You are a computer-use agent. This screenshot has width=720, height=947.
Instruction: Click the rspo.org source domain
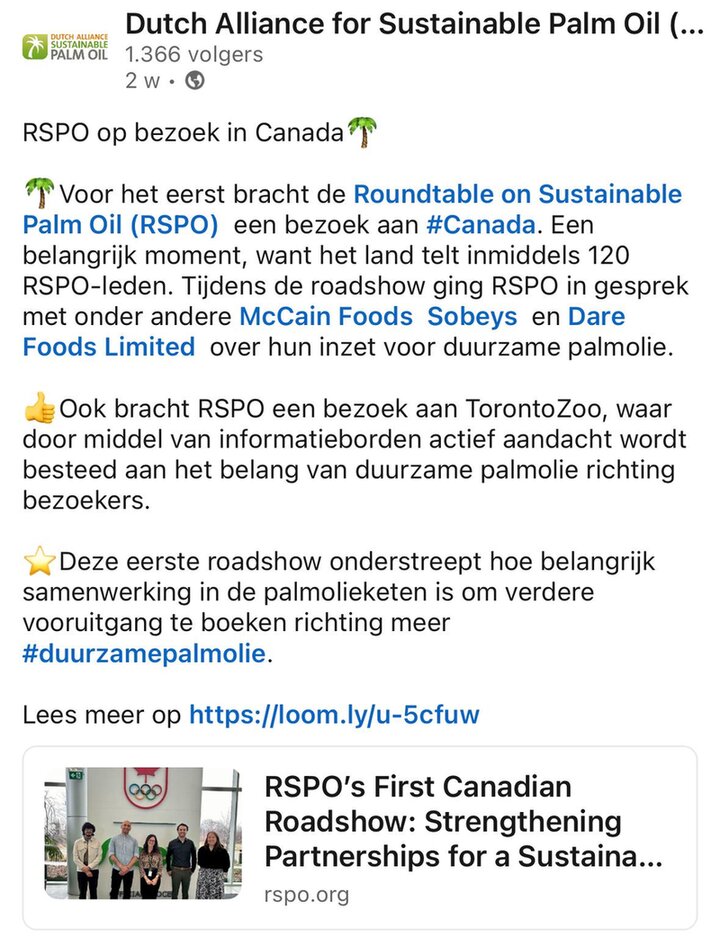pos(307,894)
